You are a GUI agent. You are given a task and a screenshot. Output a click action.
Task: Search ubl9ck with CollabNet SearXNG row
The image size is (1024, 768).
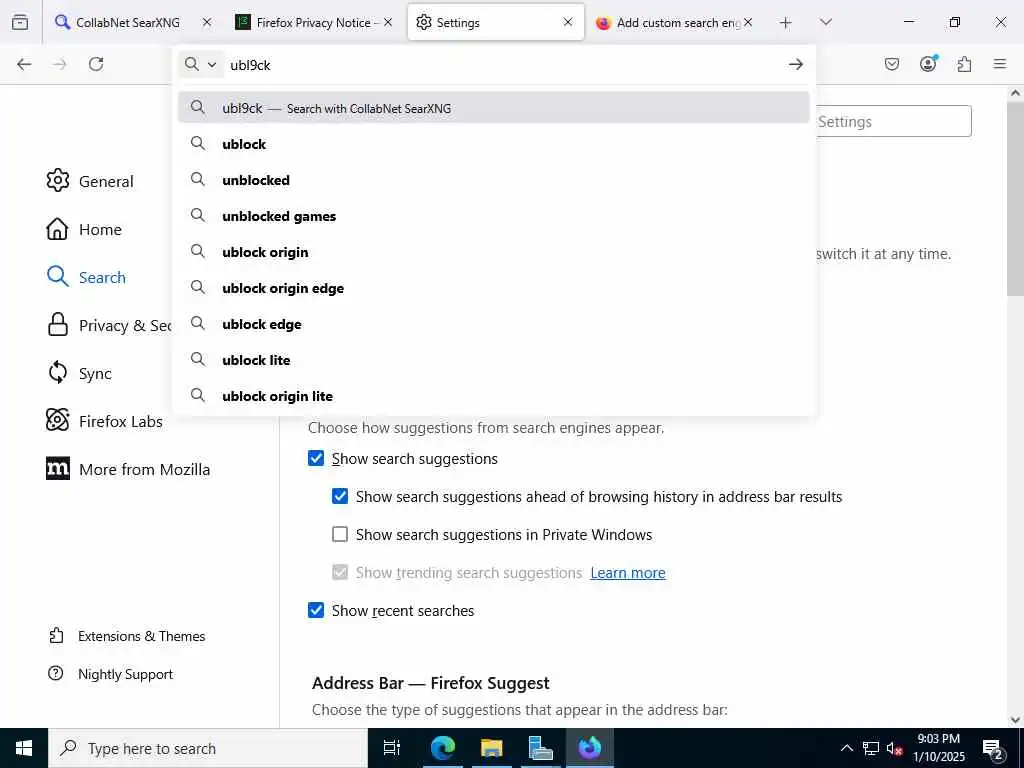(x=494, y=108)
